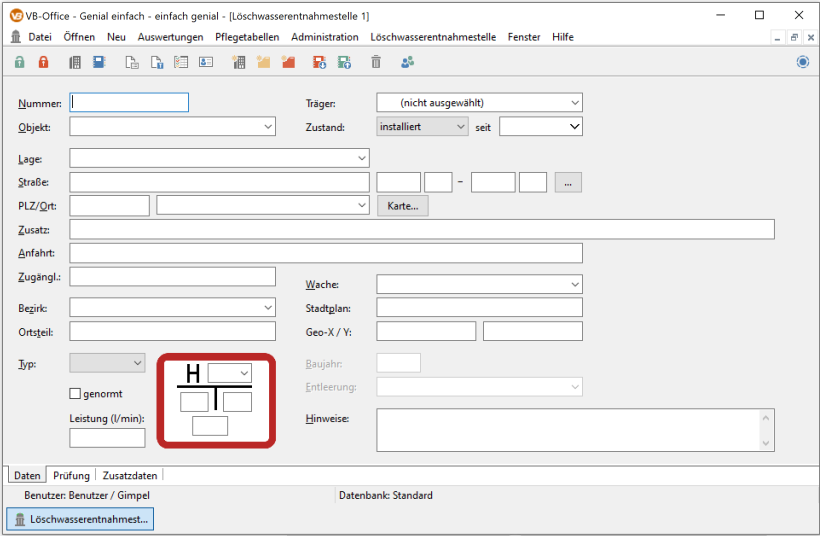Image resolution: width=820 pixels, height=536 pixels.
Task: Enable the genormt checkbox
Action: [x=75, y=394]
